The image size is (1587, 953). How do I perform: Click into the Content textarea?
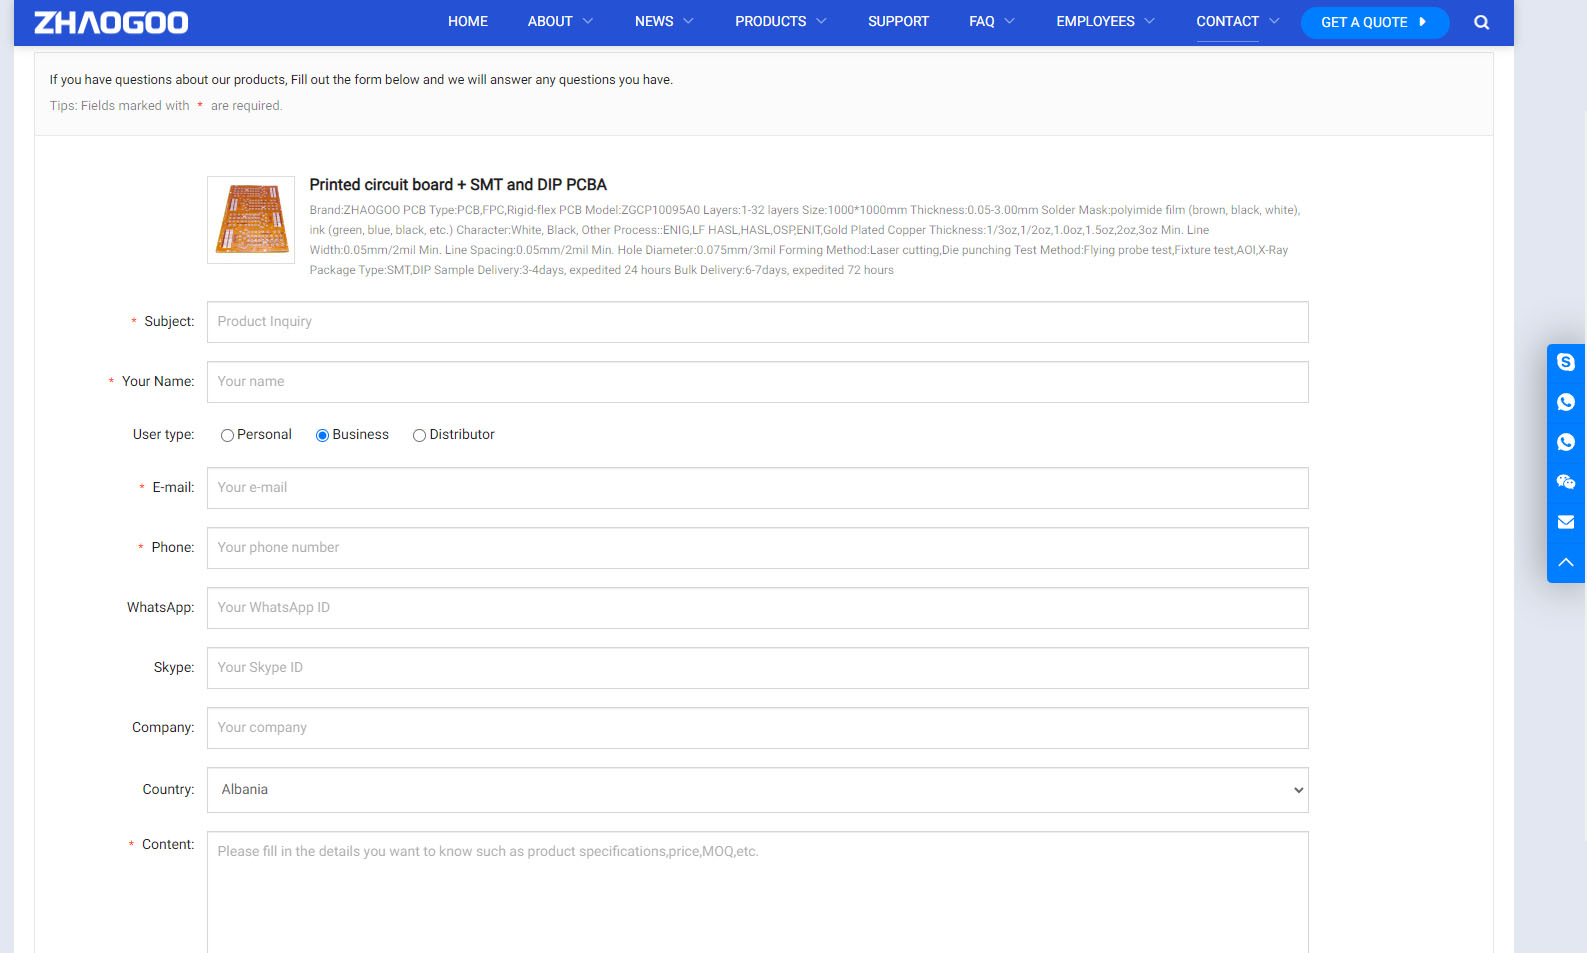[x=757, y=892]
